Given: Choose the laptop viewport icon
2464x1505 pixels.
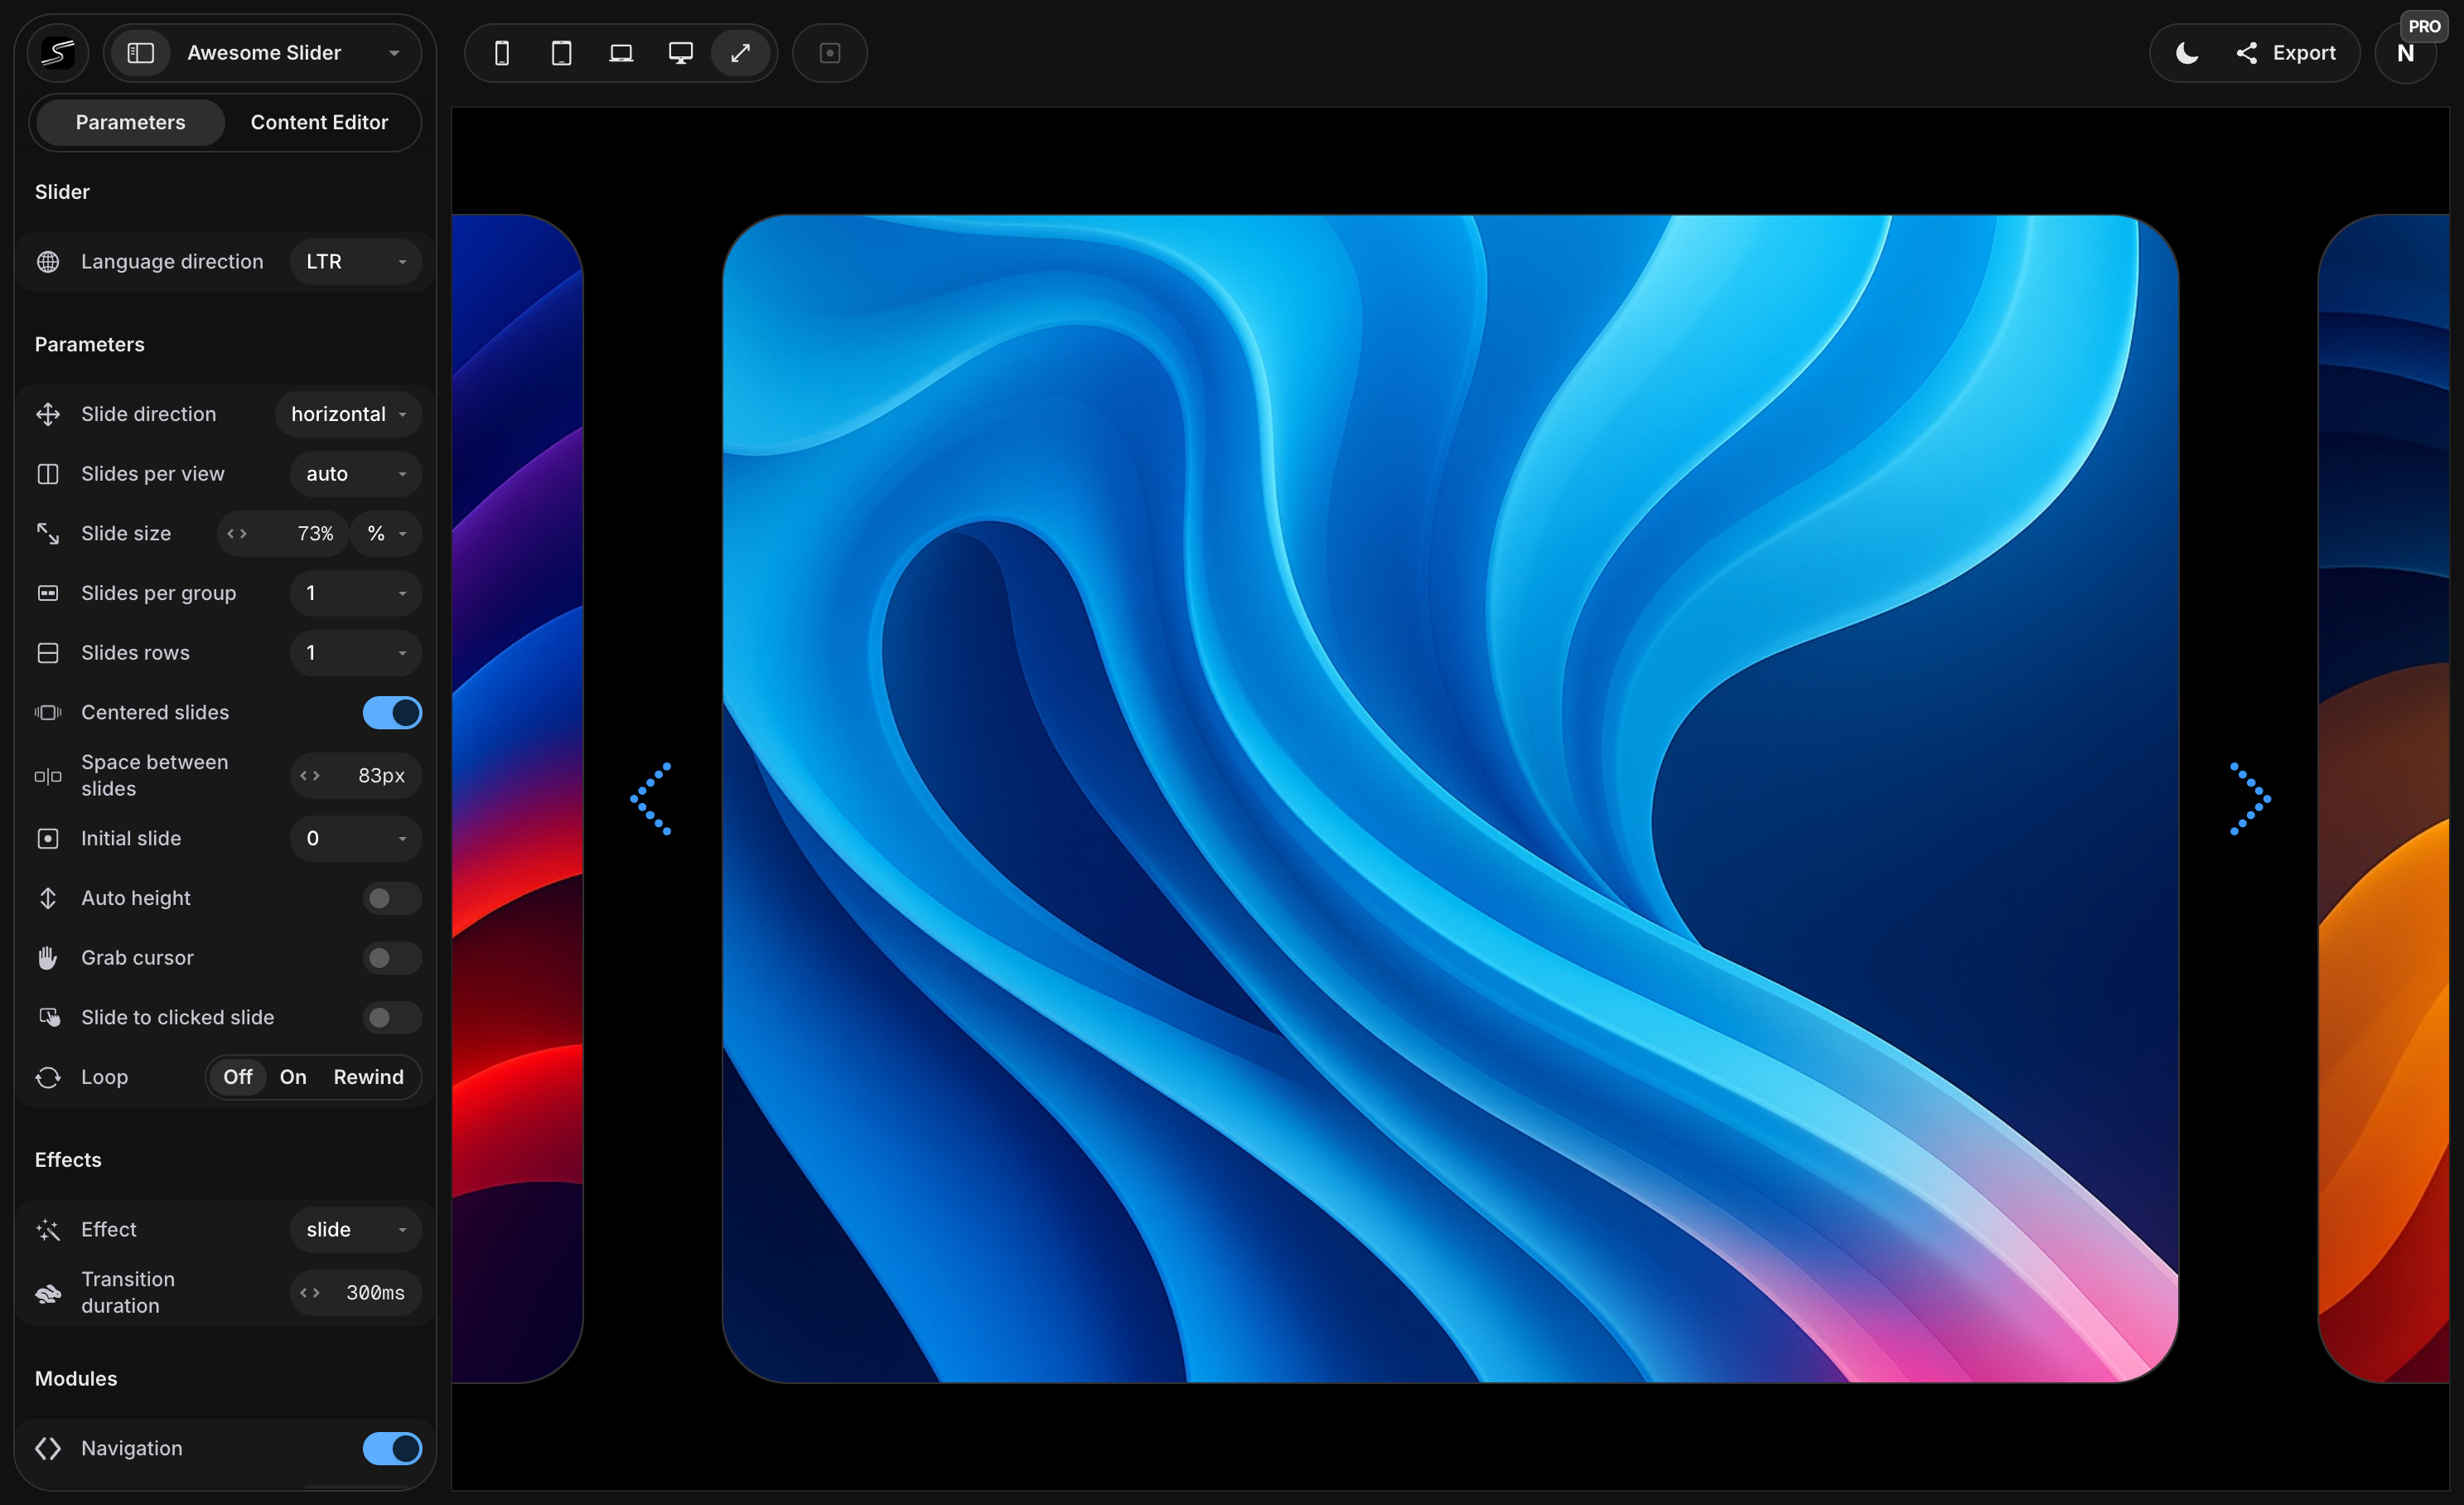Looking at the screenshot, I should pos(621,53).
